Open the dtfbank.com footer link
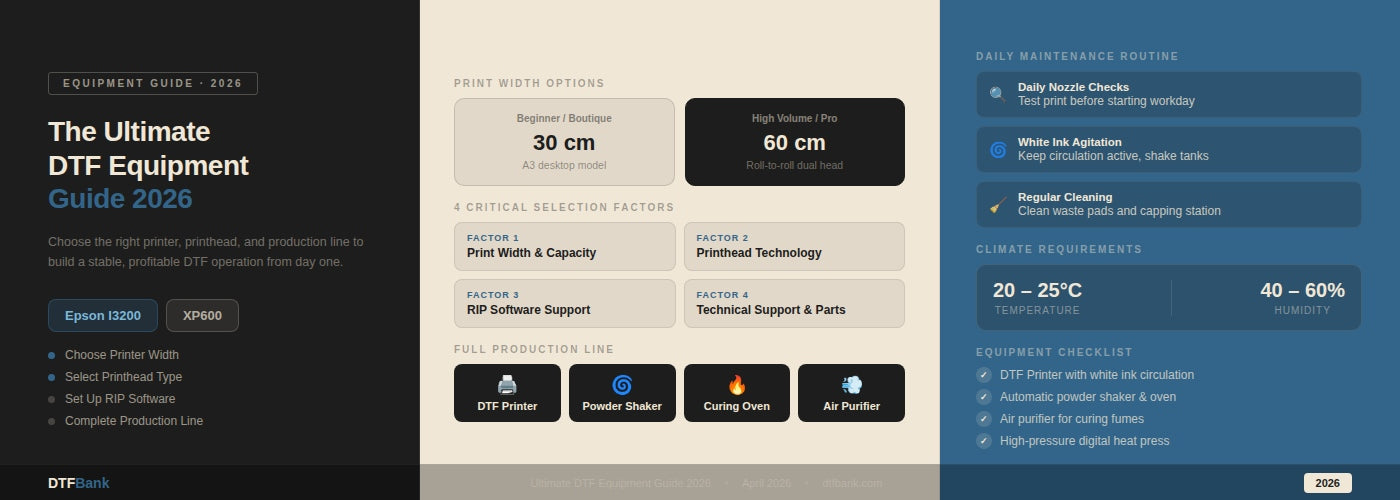The image size is (1400, 500). pos(852,483)
